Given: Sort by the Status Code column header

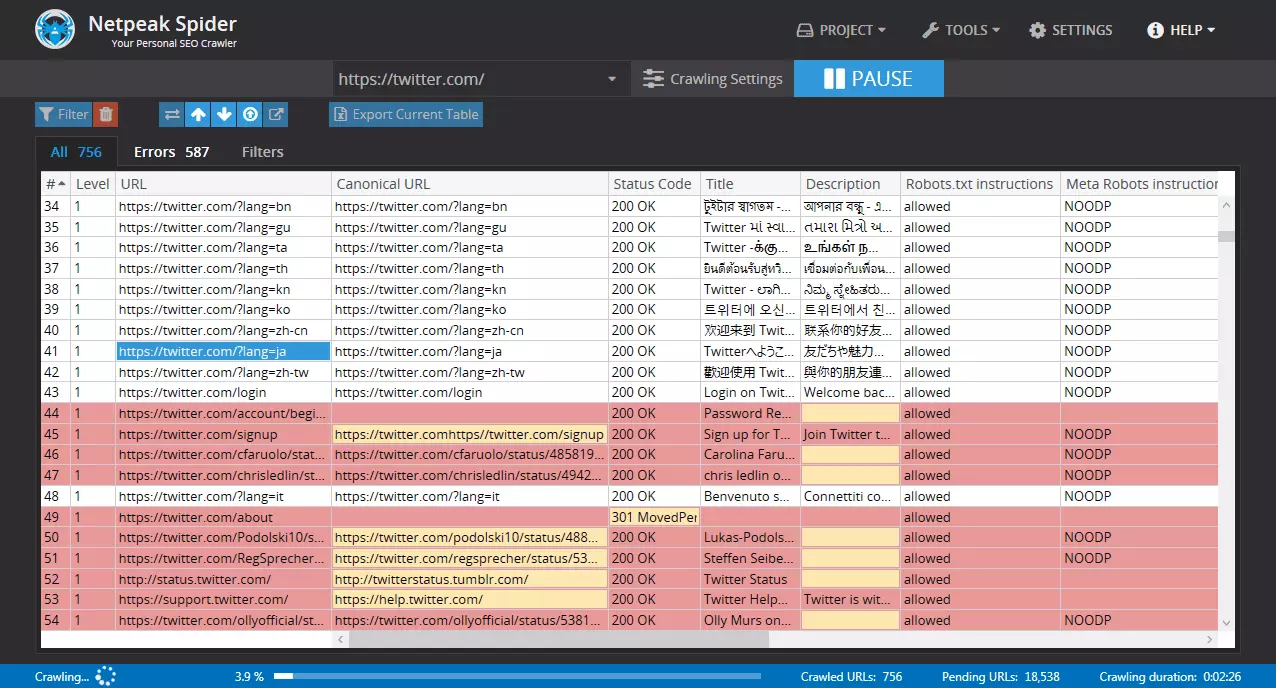Looking at the screenshot, I should (652, 184).
